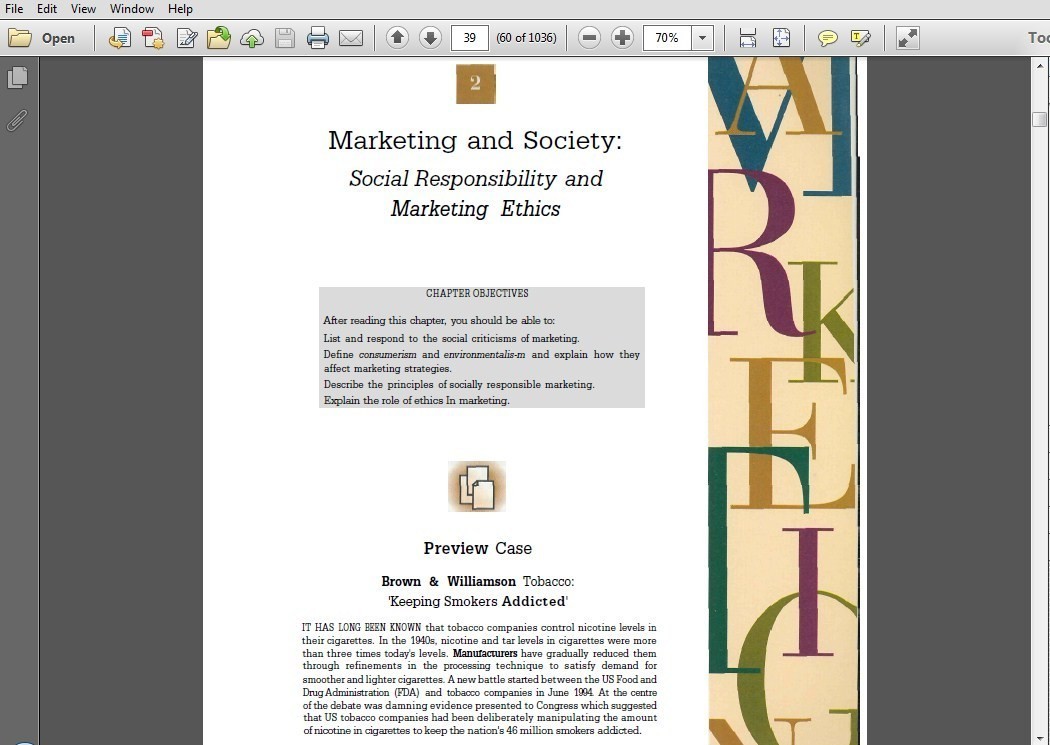1050x745 pixels.
Task: Click 'Explain the role of ethics In marketing.'
Action: [x=417, y=400]
